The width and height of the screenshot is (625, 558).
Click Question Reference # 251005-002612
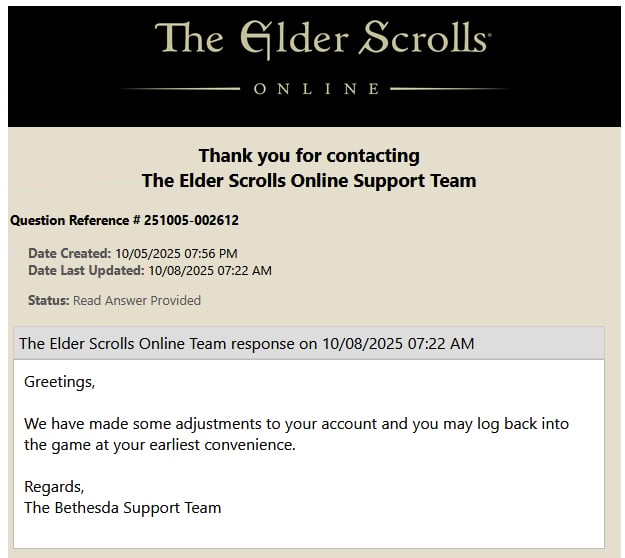pyautogui.click(x=124, y=220)
